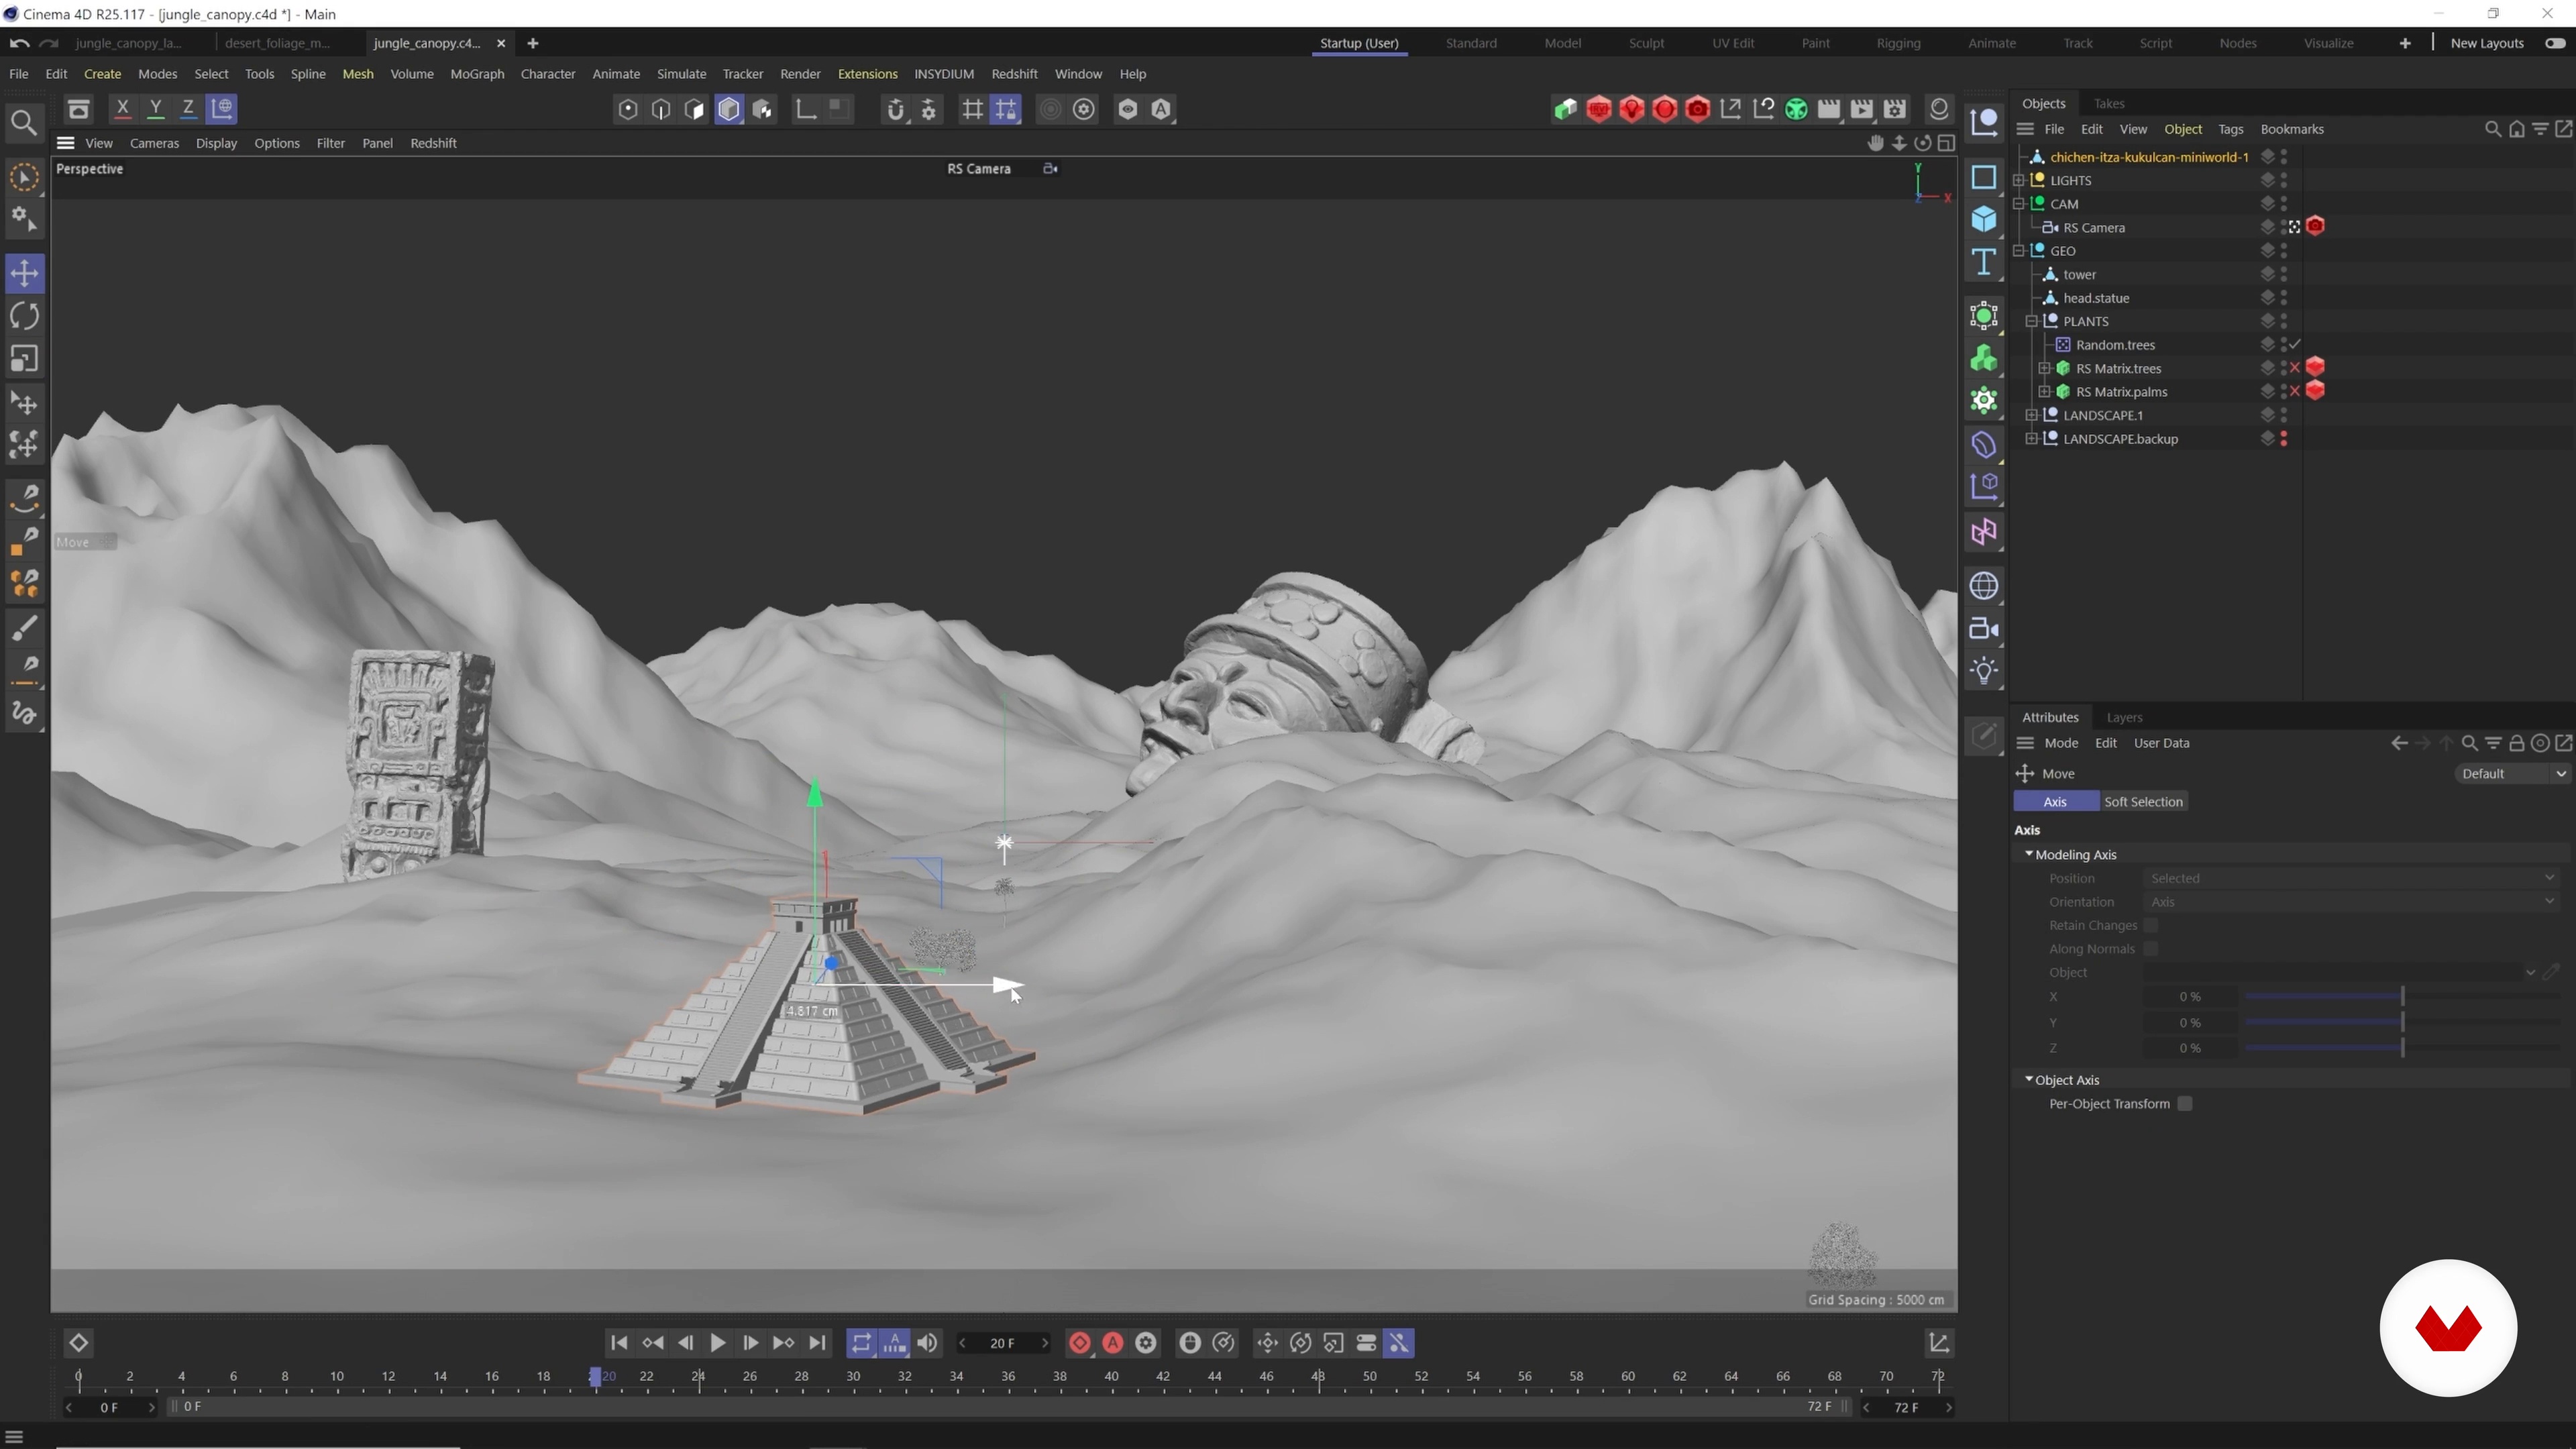This screenshot has height=1449, width=2576.
Task: Click the Cube primitive icon
Action: point(1984,220)
